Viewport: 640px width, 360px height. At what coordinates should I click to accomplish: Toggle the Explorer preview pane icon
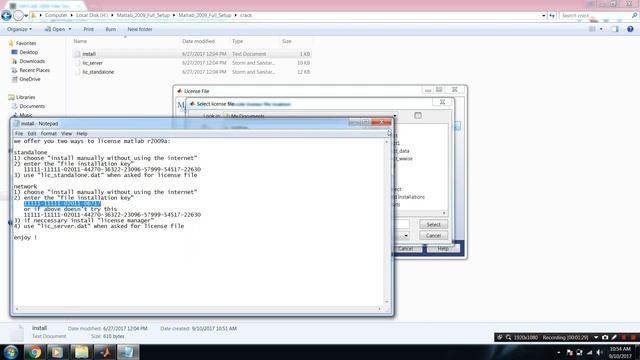pos(615,29)
